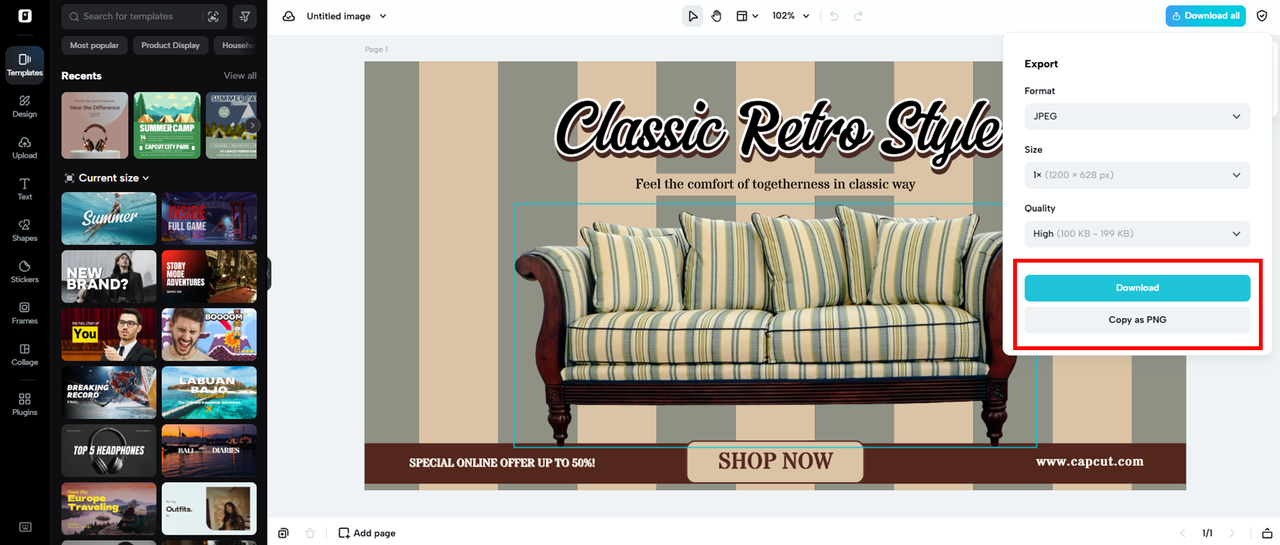
Task: Choose the Breaking Record template thumbnail
Action: (x=109, y=392)
